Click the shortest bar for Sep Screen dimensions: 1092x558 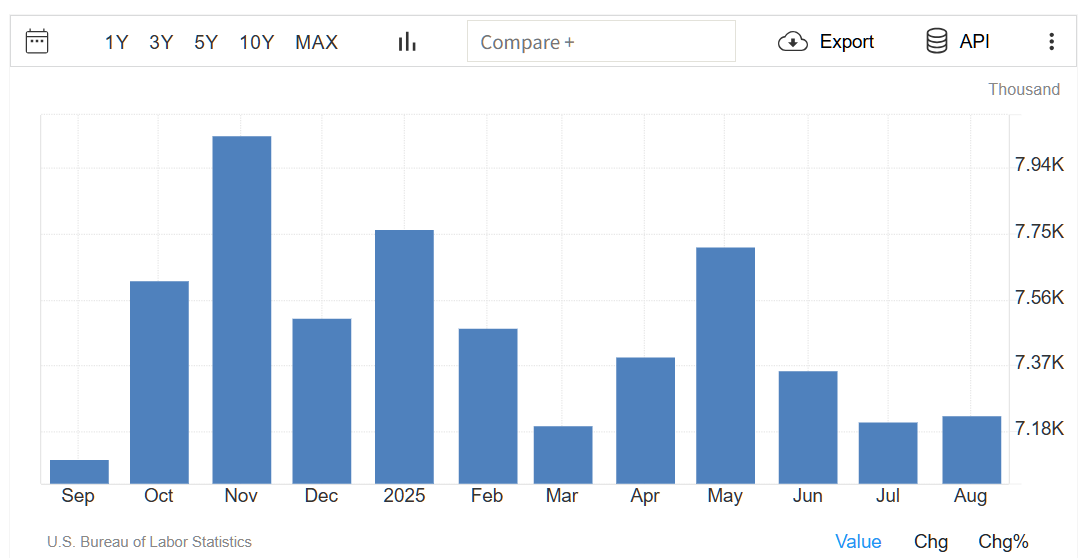(79, 472)
